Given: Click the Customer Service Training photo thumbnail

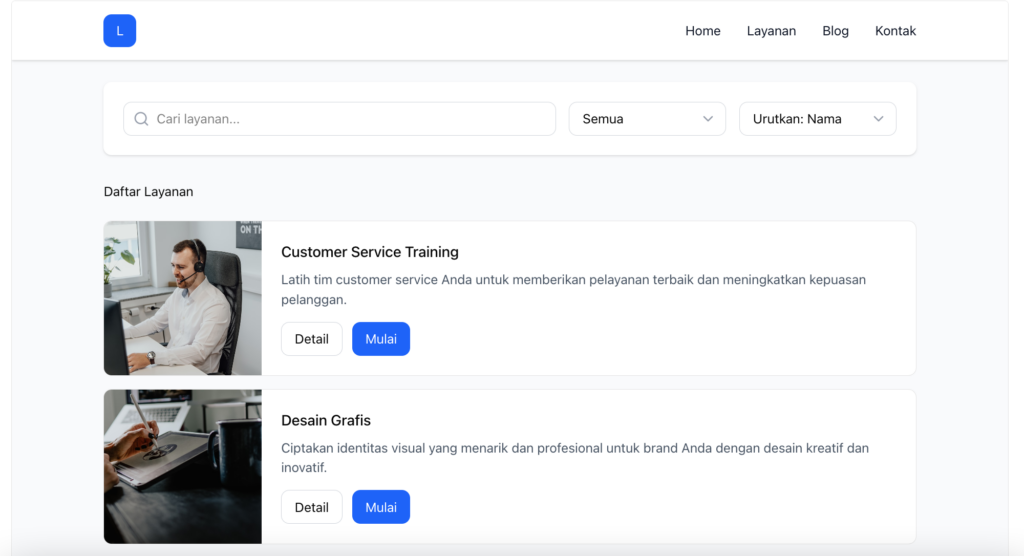Looking at the screenshot, I should point(183,298).
